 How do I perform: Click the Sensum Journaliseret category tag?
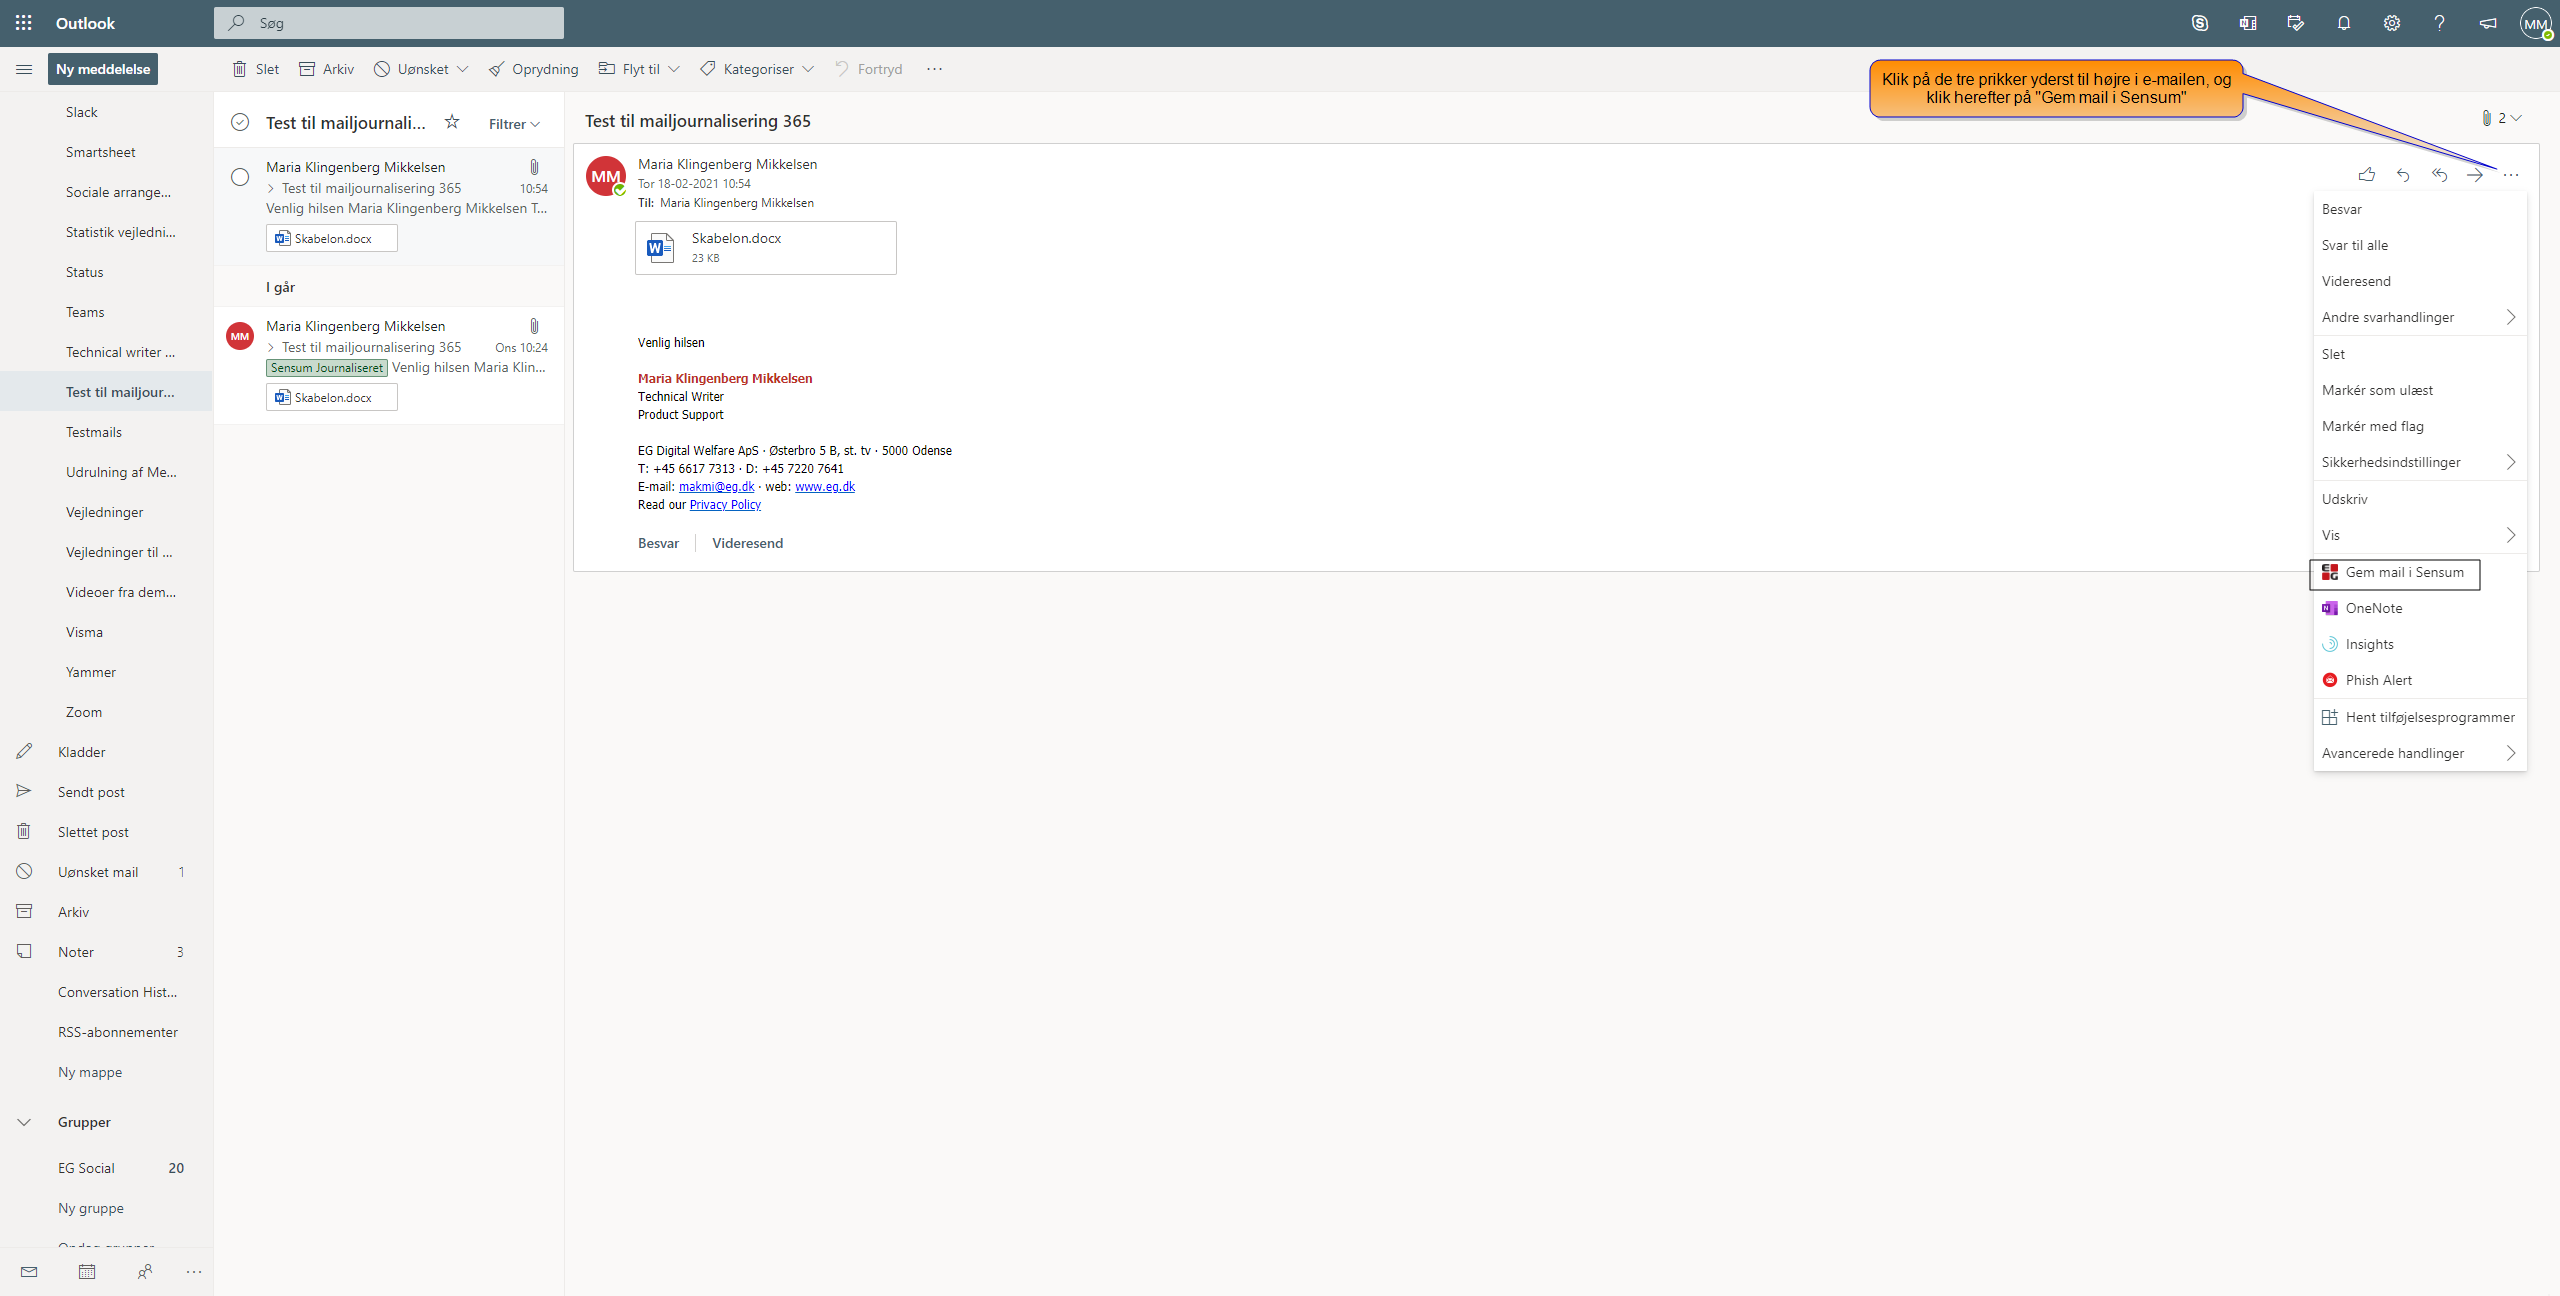327,368
